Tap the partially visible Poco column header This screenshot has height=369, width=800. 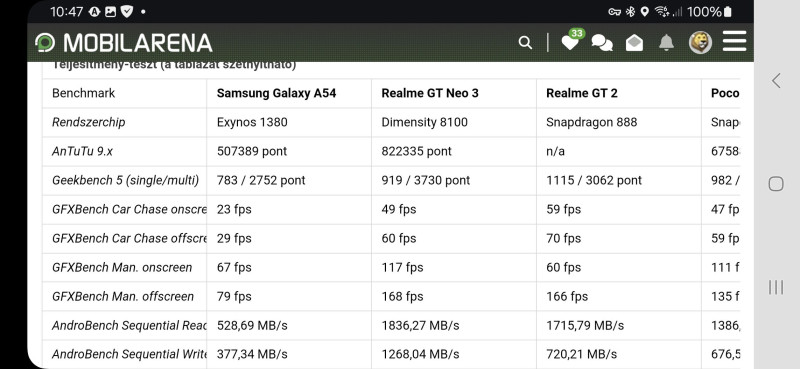(x=725, y=93)
